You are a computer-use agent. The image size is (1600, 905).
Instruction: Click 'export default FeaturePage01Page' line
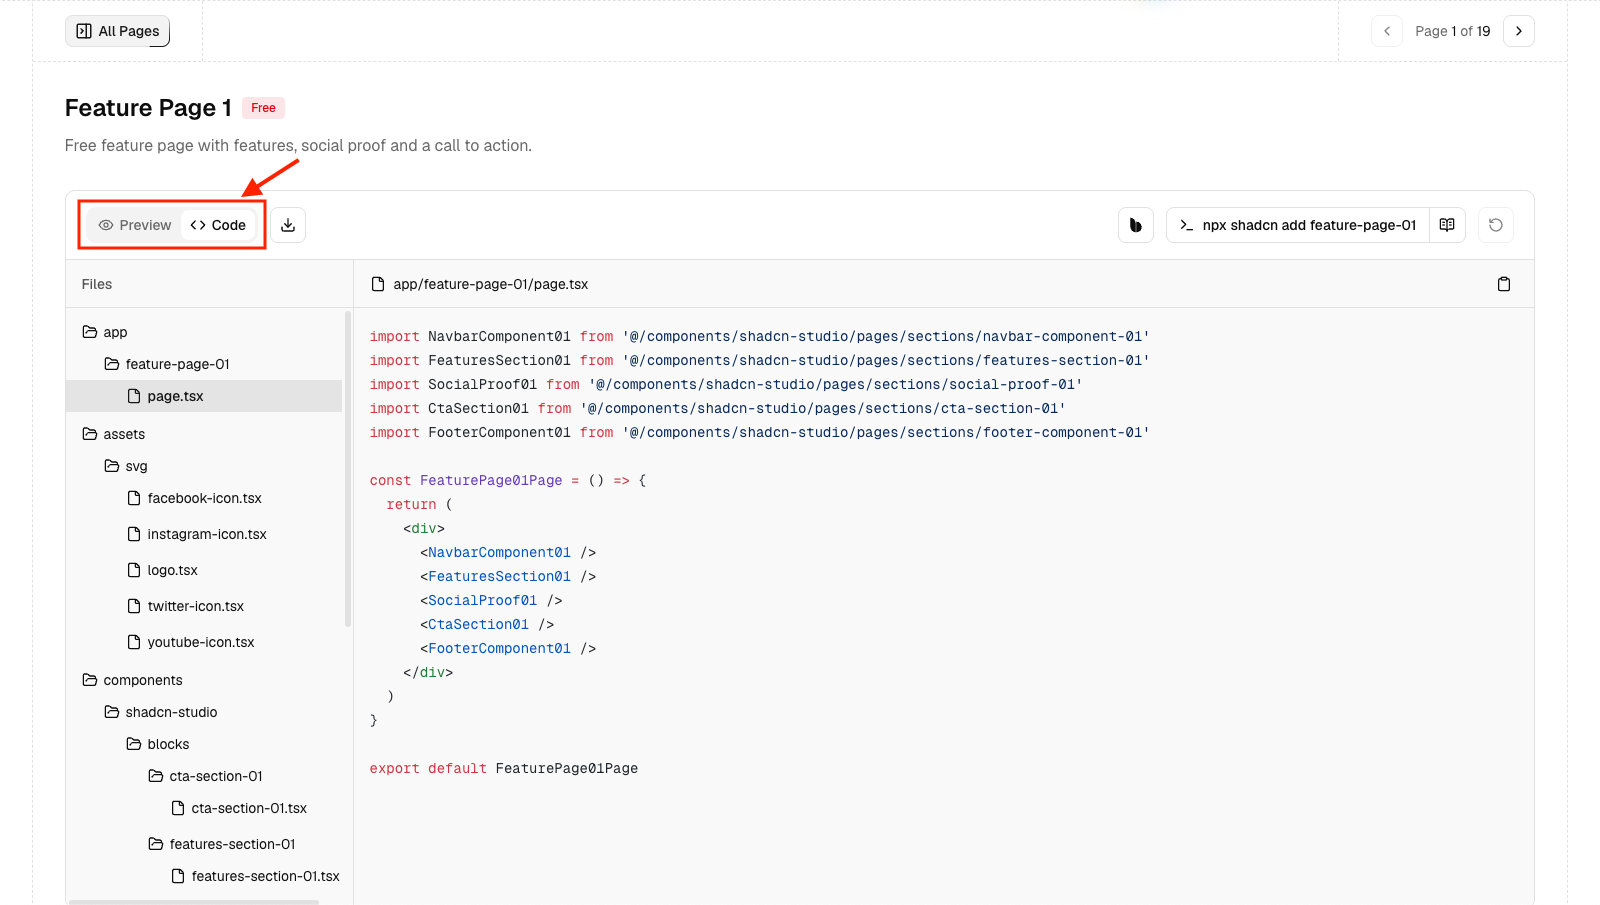[503, 769]
